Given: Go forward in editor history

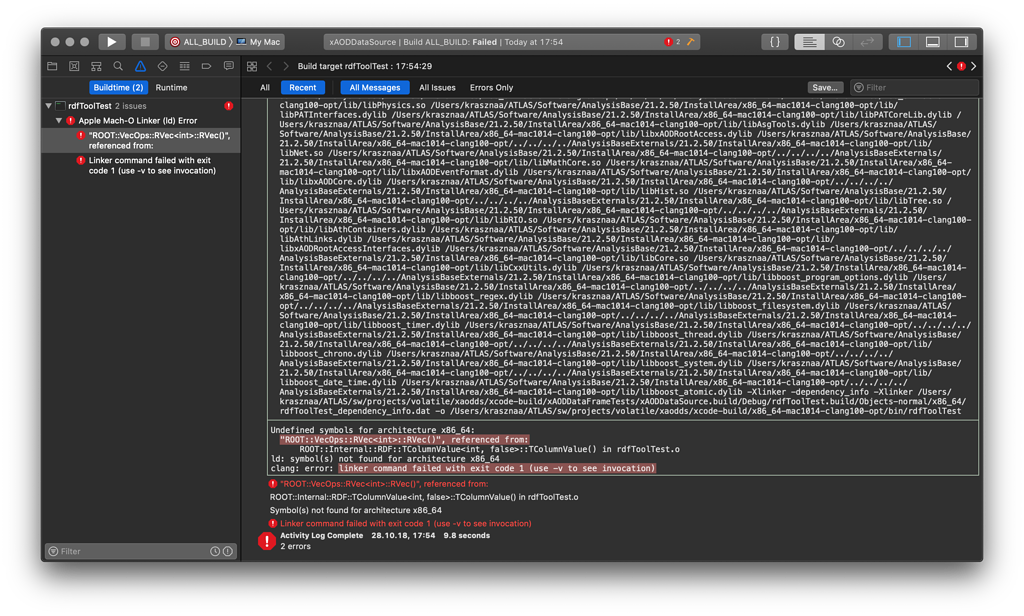Looking at the screenshot, I should tap(285, 66).
